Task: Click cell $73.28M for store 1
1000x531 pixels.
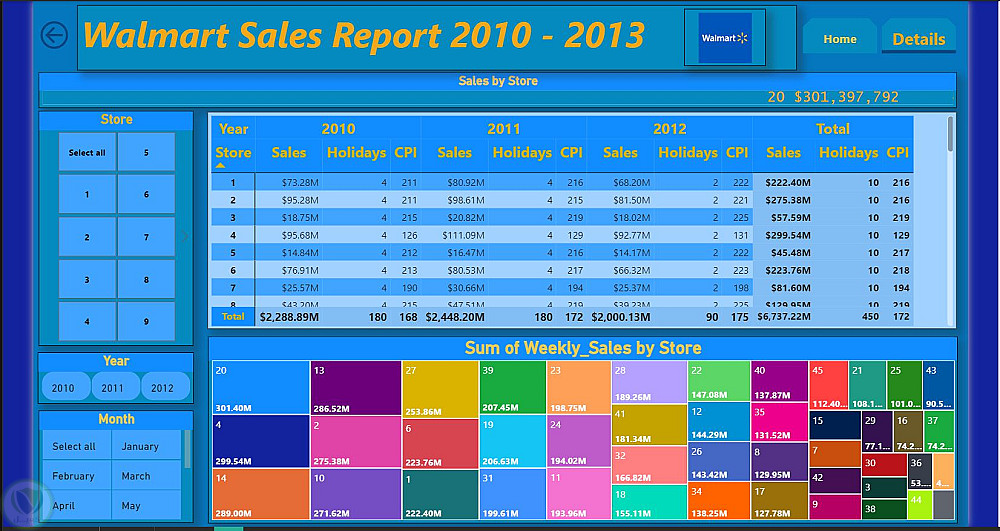Action: (300, 183)
